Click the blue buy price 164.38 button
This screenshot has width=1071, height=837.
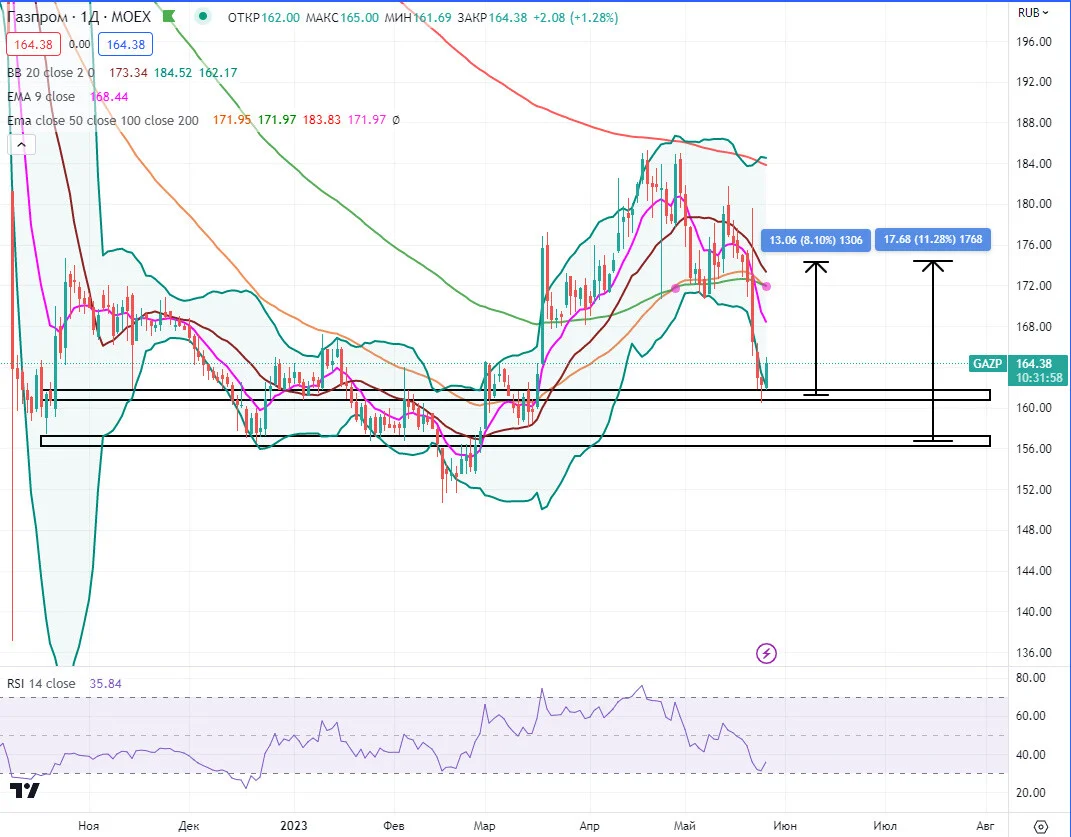point(126,44)
